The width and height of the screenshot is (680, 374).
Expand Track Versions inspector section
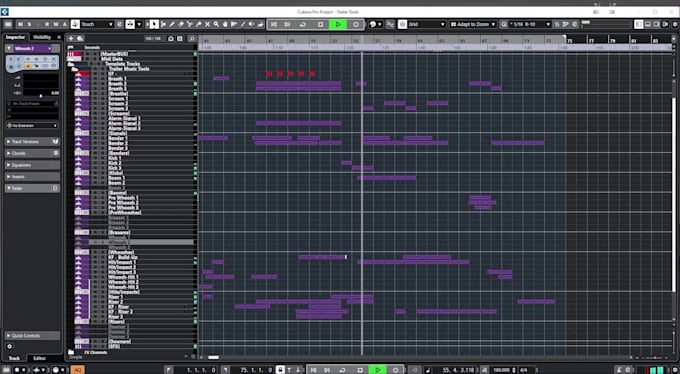tap(32, 141)
